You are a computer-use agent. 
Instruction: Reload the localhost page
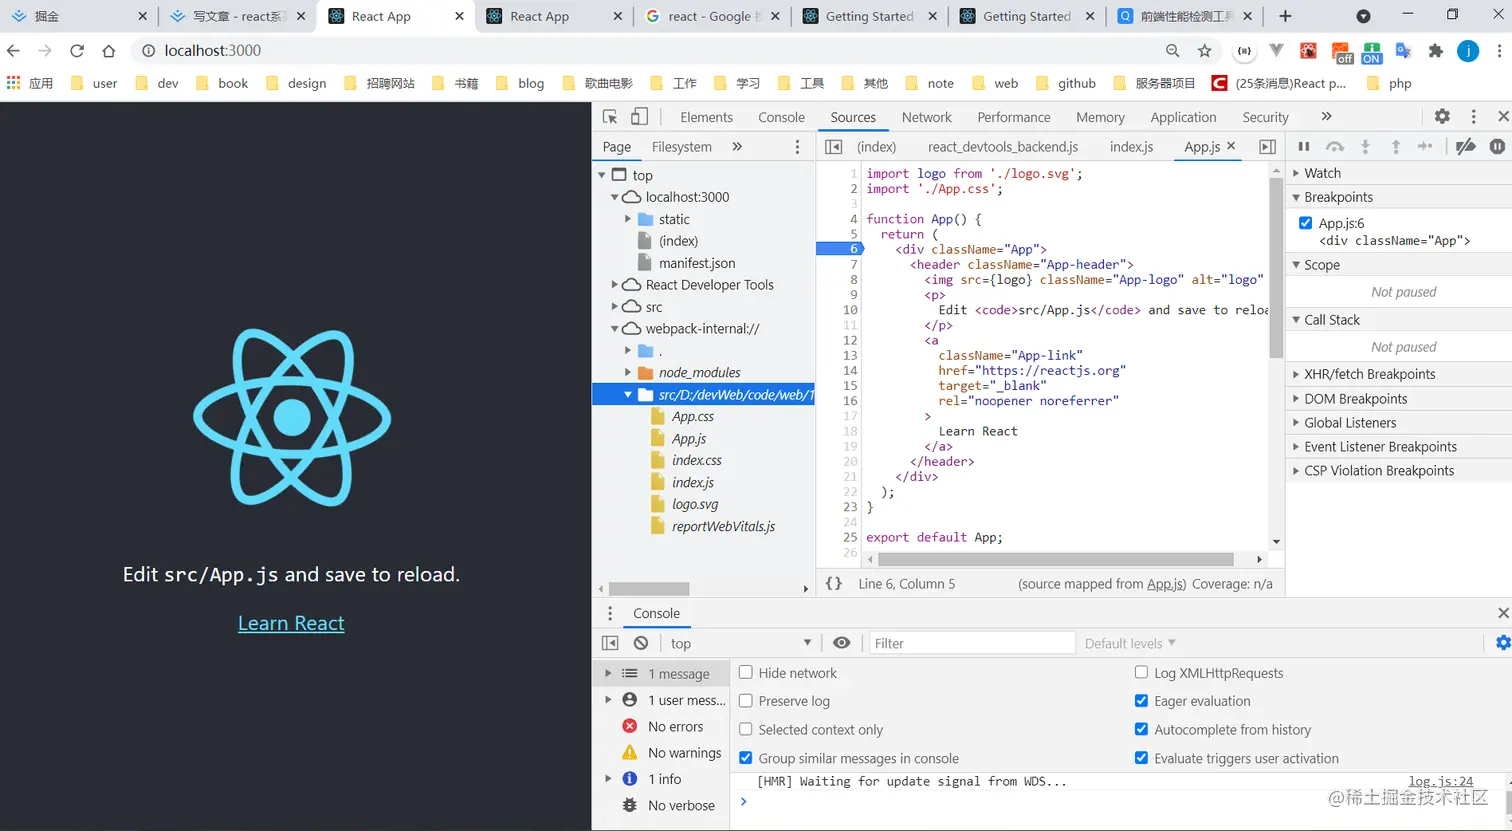tap(77, 51)
